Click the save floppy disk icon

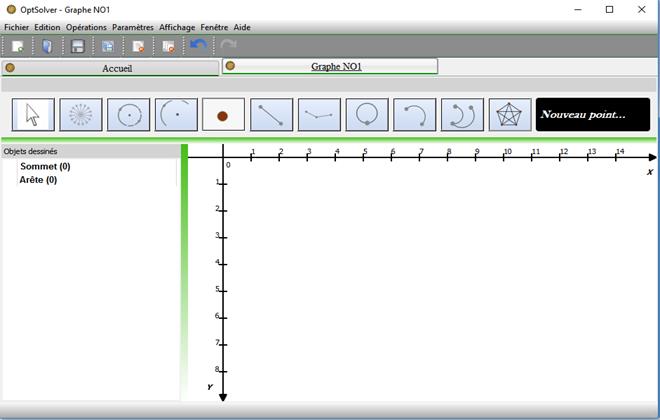pos(78,46)
